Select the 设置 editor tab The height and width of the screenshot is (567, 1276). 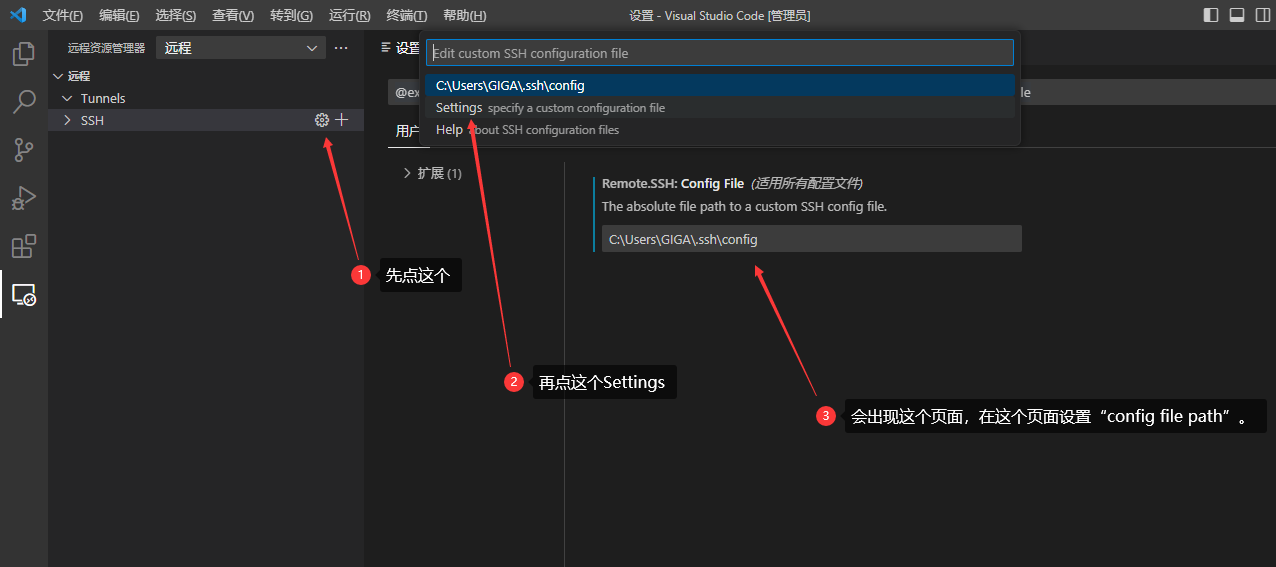coord(401,48)
